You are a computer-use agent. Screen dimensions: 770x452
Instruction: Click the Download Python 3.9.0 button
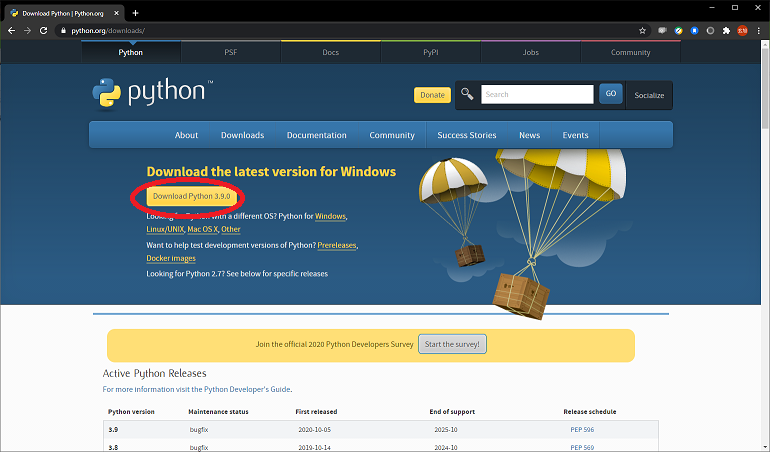coord(192,196)
